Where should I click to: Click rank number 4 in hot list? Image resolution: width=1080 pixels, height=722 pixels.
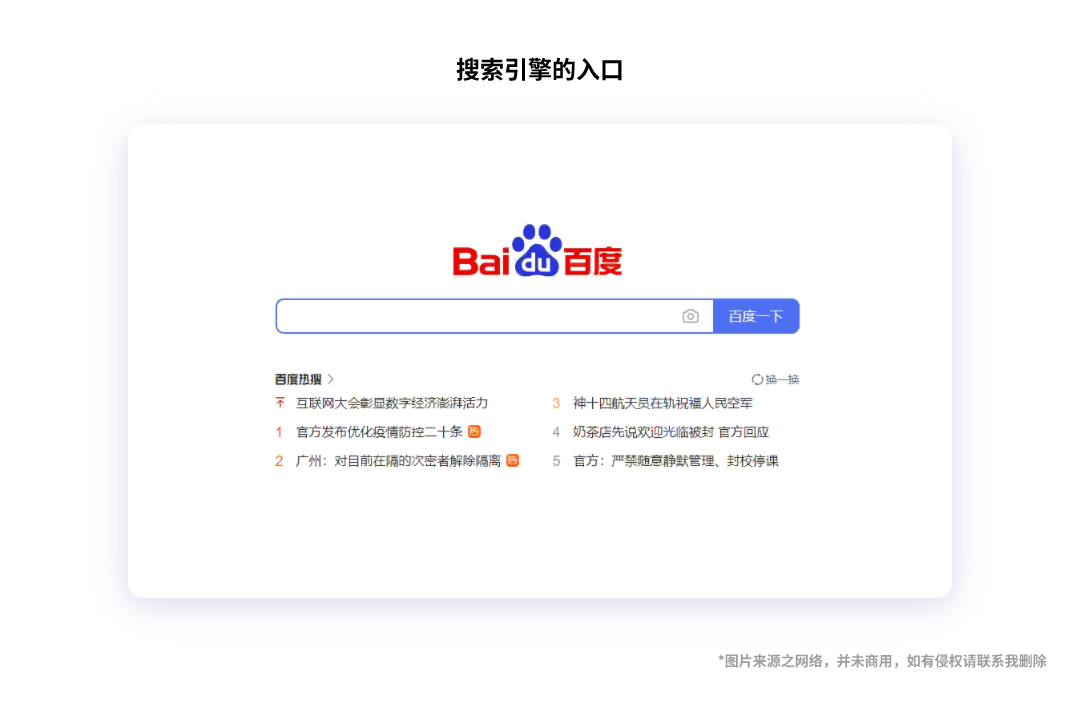tap(556, 432)
